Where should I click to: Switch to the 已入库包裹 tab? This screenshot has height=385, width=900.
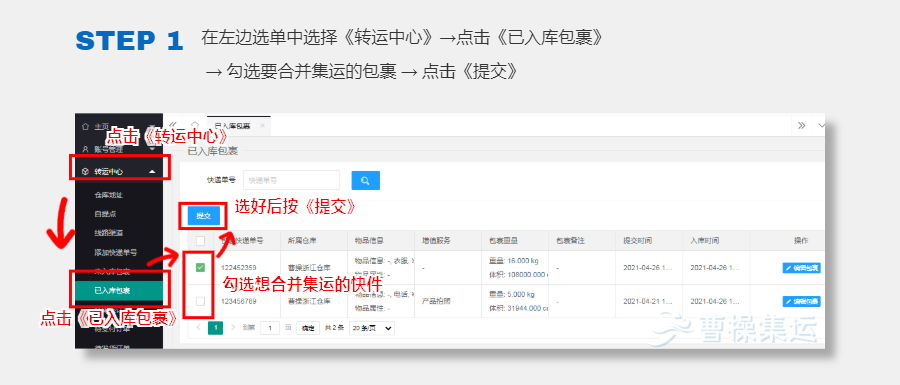click(232, 126)
